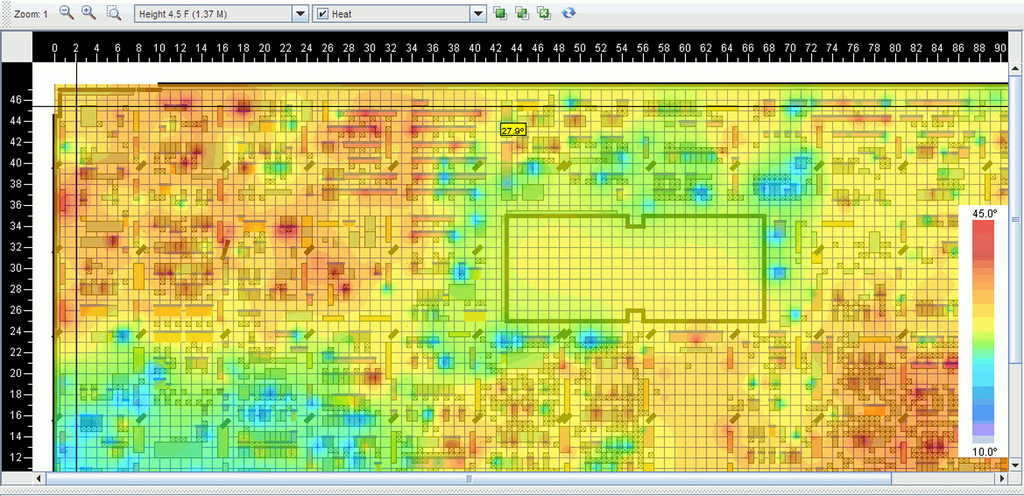Click the zoom out magnifier icon

click(67, 13)
